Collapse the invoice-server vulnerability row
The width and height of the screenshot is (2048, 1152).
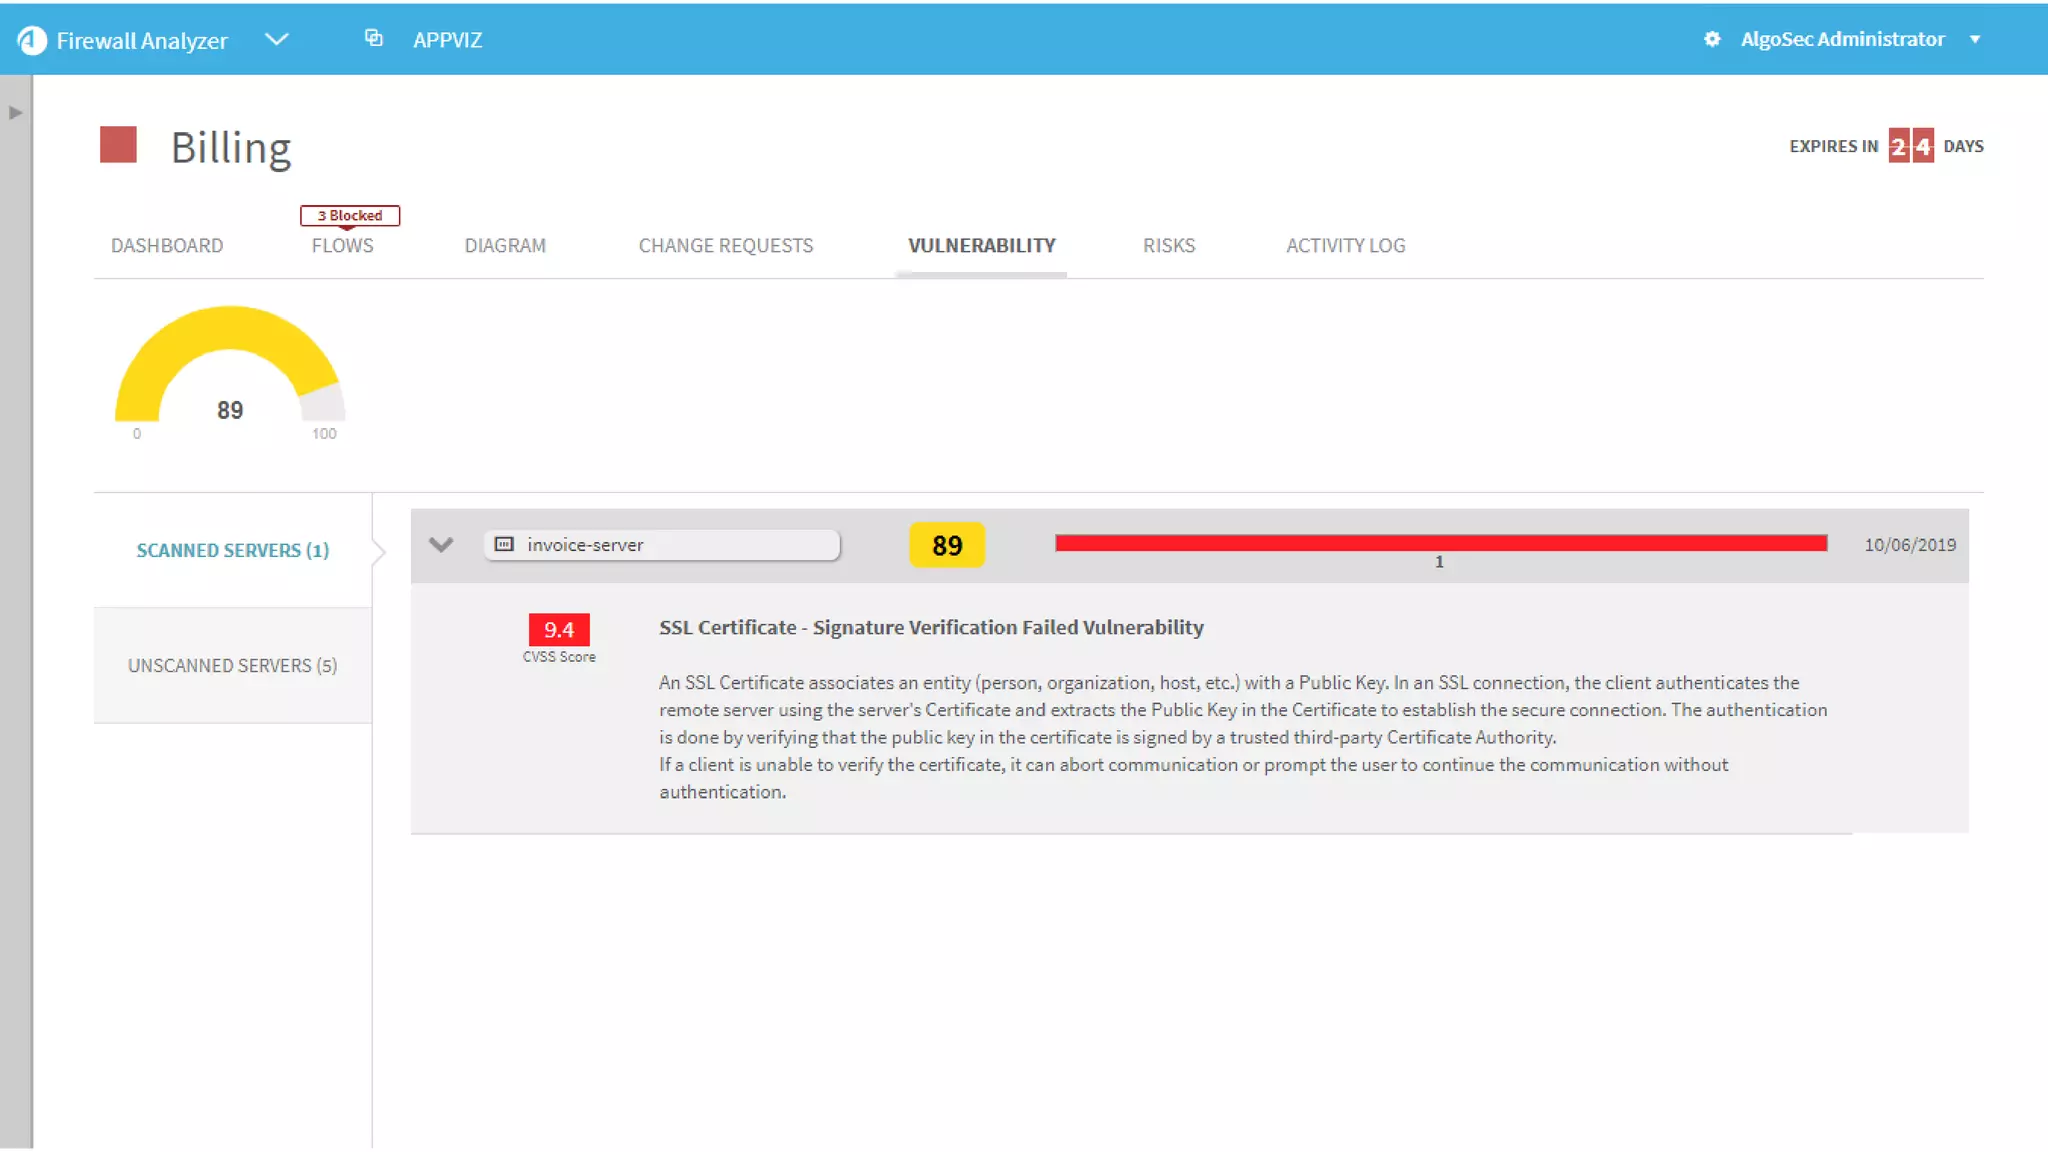pyautogui.click(x=441, y=545)
